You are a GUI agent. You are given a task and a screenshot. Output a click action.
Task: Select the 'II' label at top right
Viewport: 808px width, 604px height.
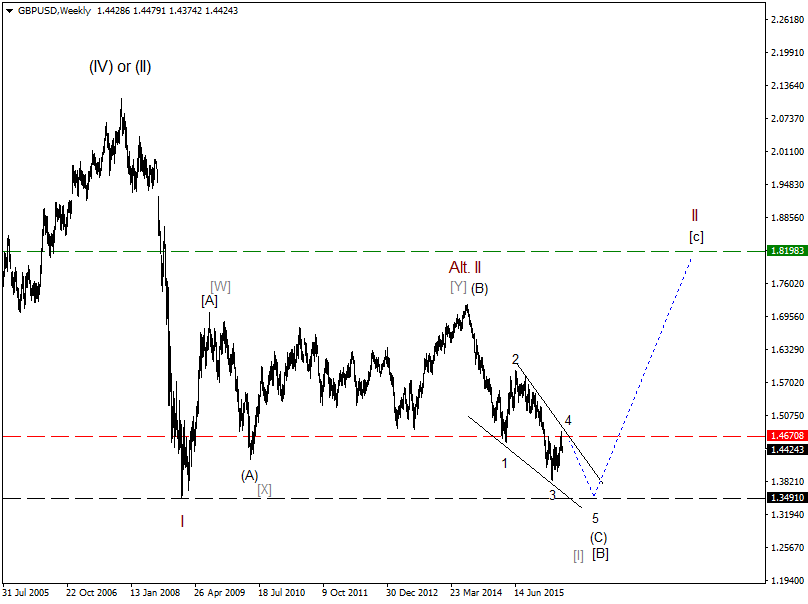[695, 214]
